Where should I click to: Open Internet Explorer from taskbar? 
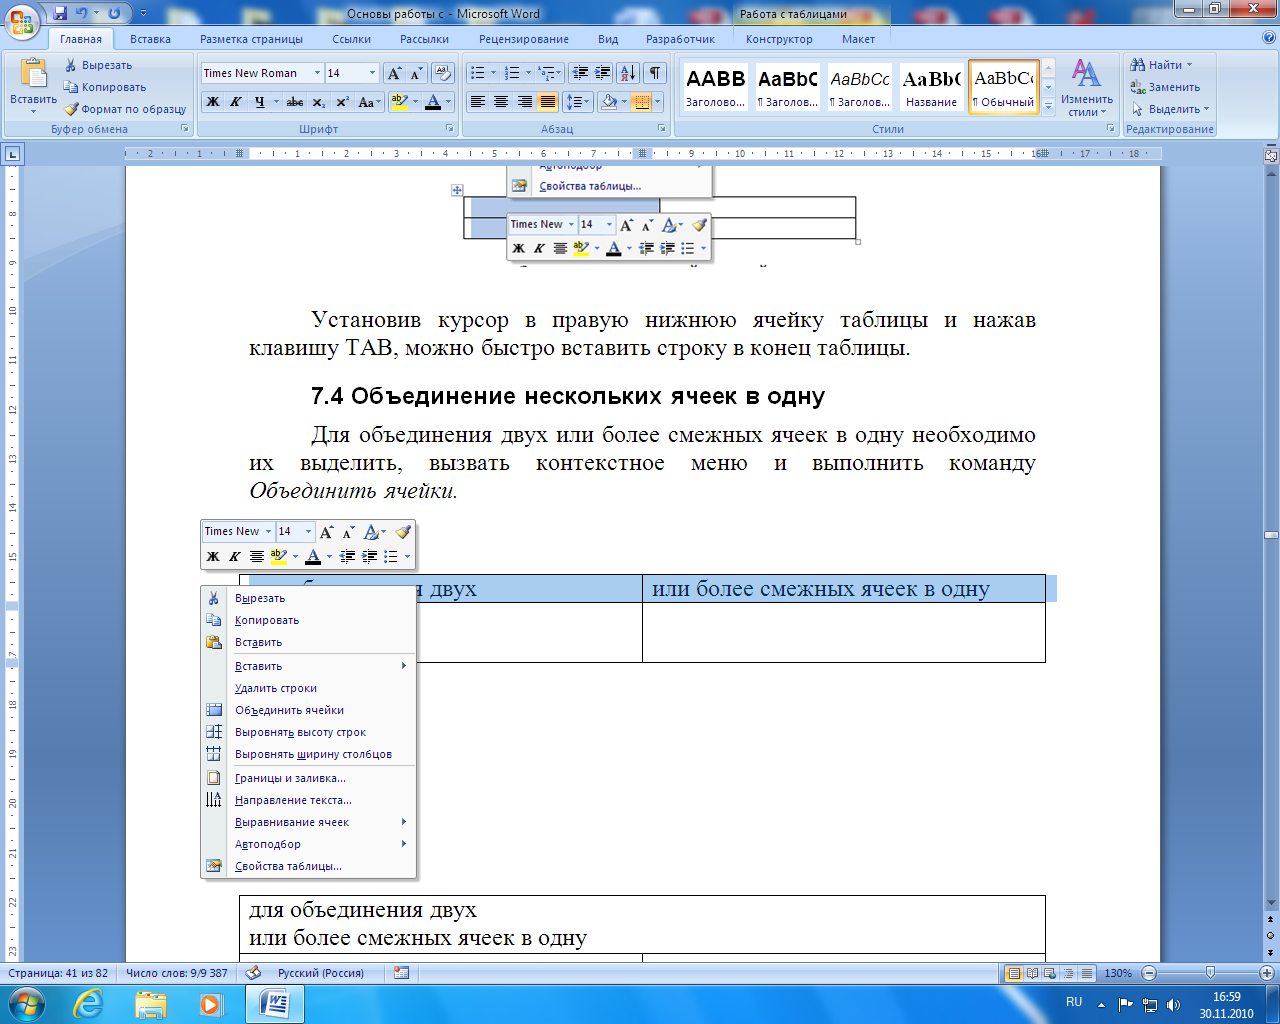coord(88,1003)
